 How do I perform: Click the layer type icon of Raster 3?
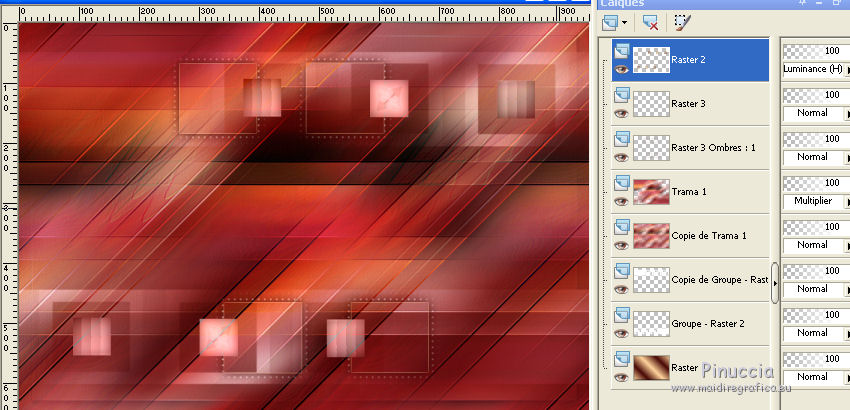(622, 95)
